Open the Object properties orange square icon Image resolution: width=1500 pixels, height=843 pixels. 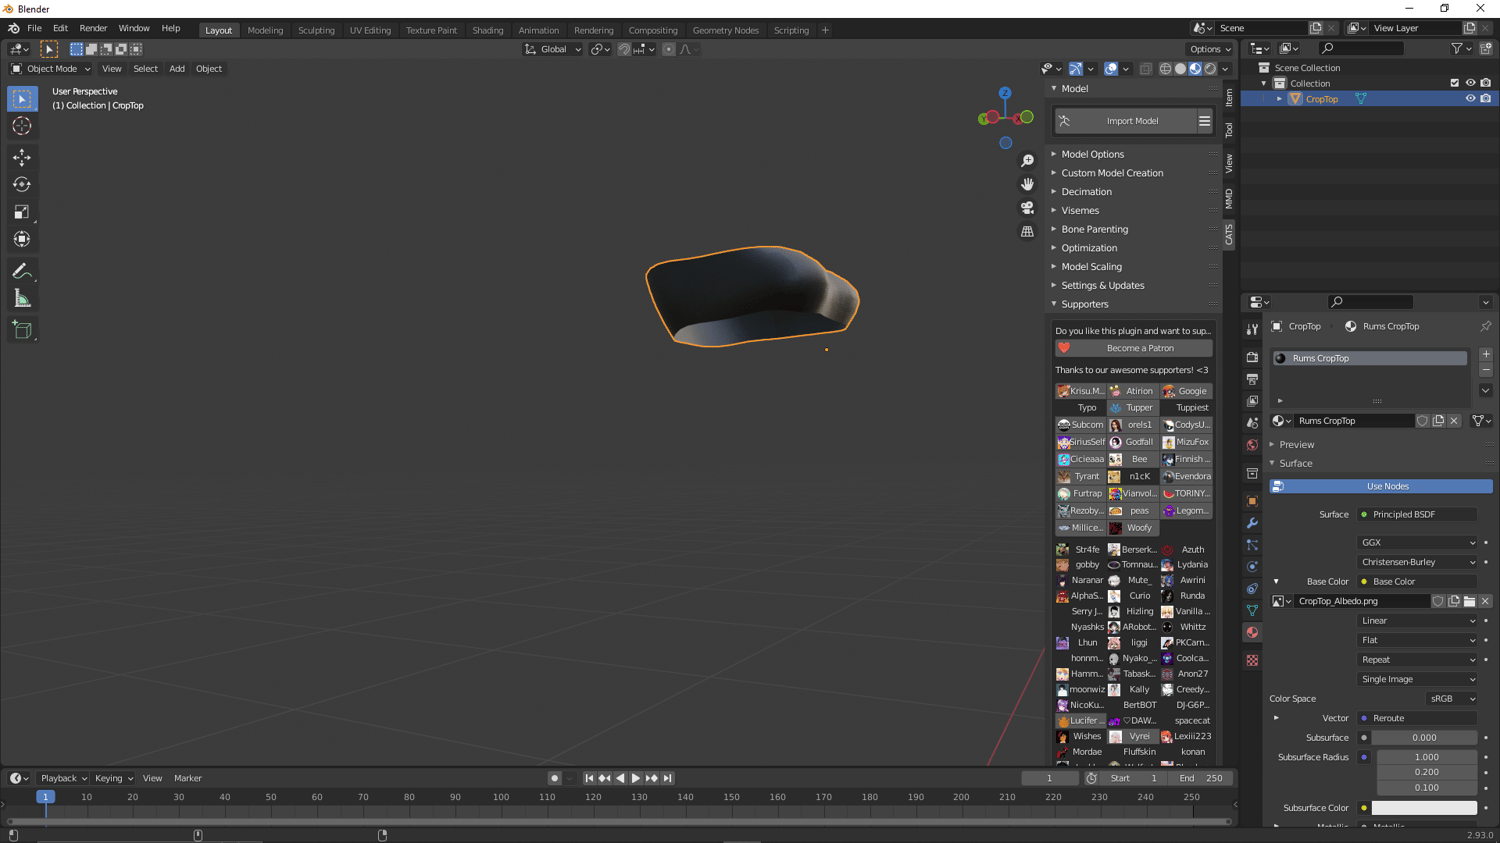click(x=1252, y=501)
